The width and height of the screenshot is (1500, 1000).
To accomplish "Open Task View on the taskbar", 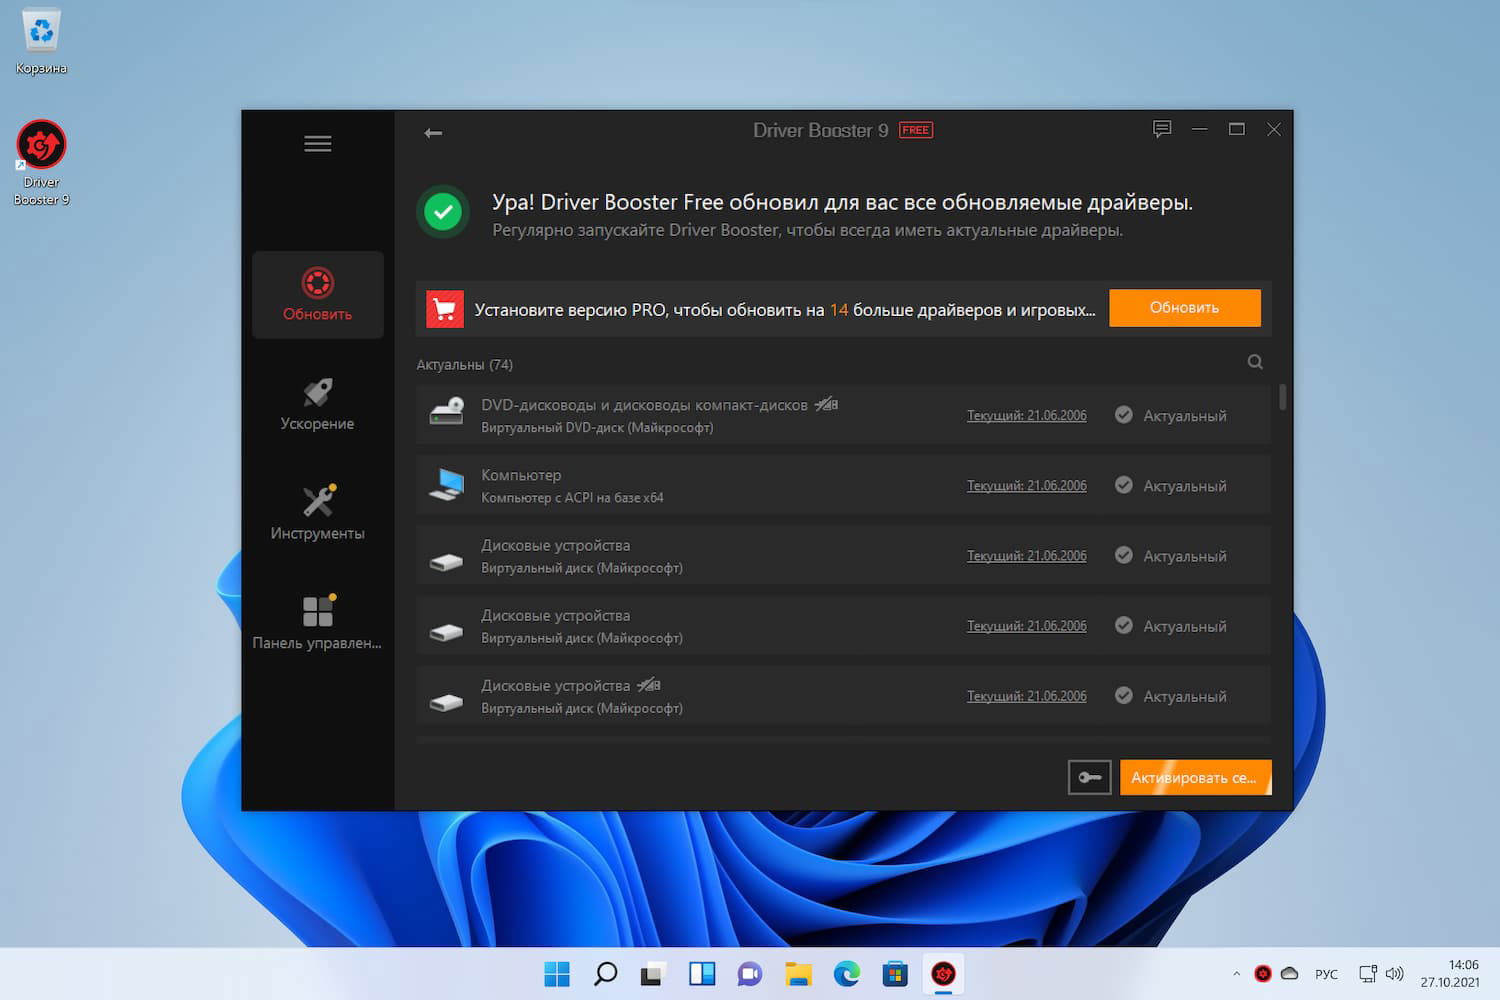I will coord(653,974).
